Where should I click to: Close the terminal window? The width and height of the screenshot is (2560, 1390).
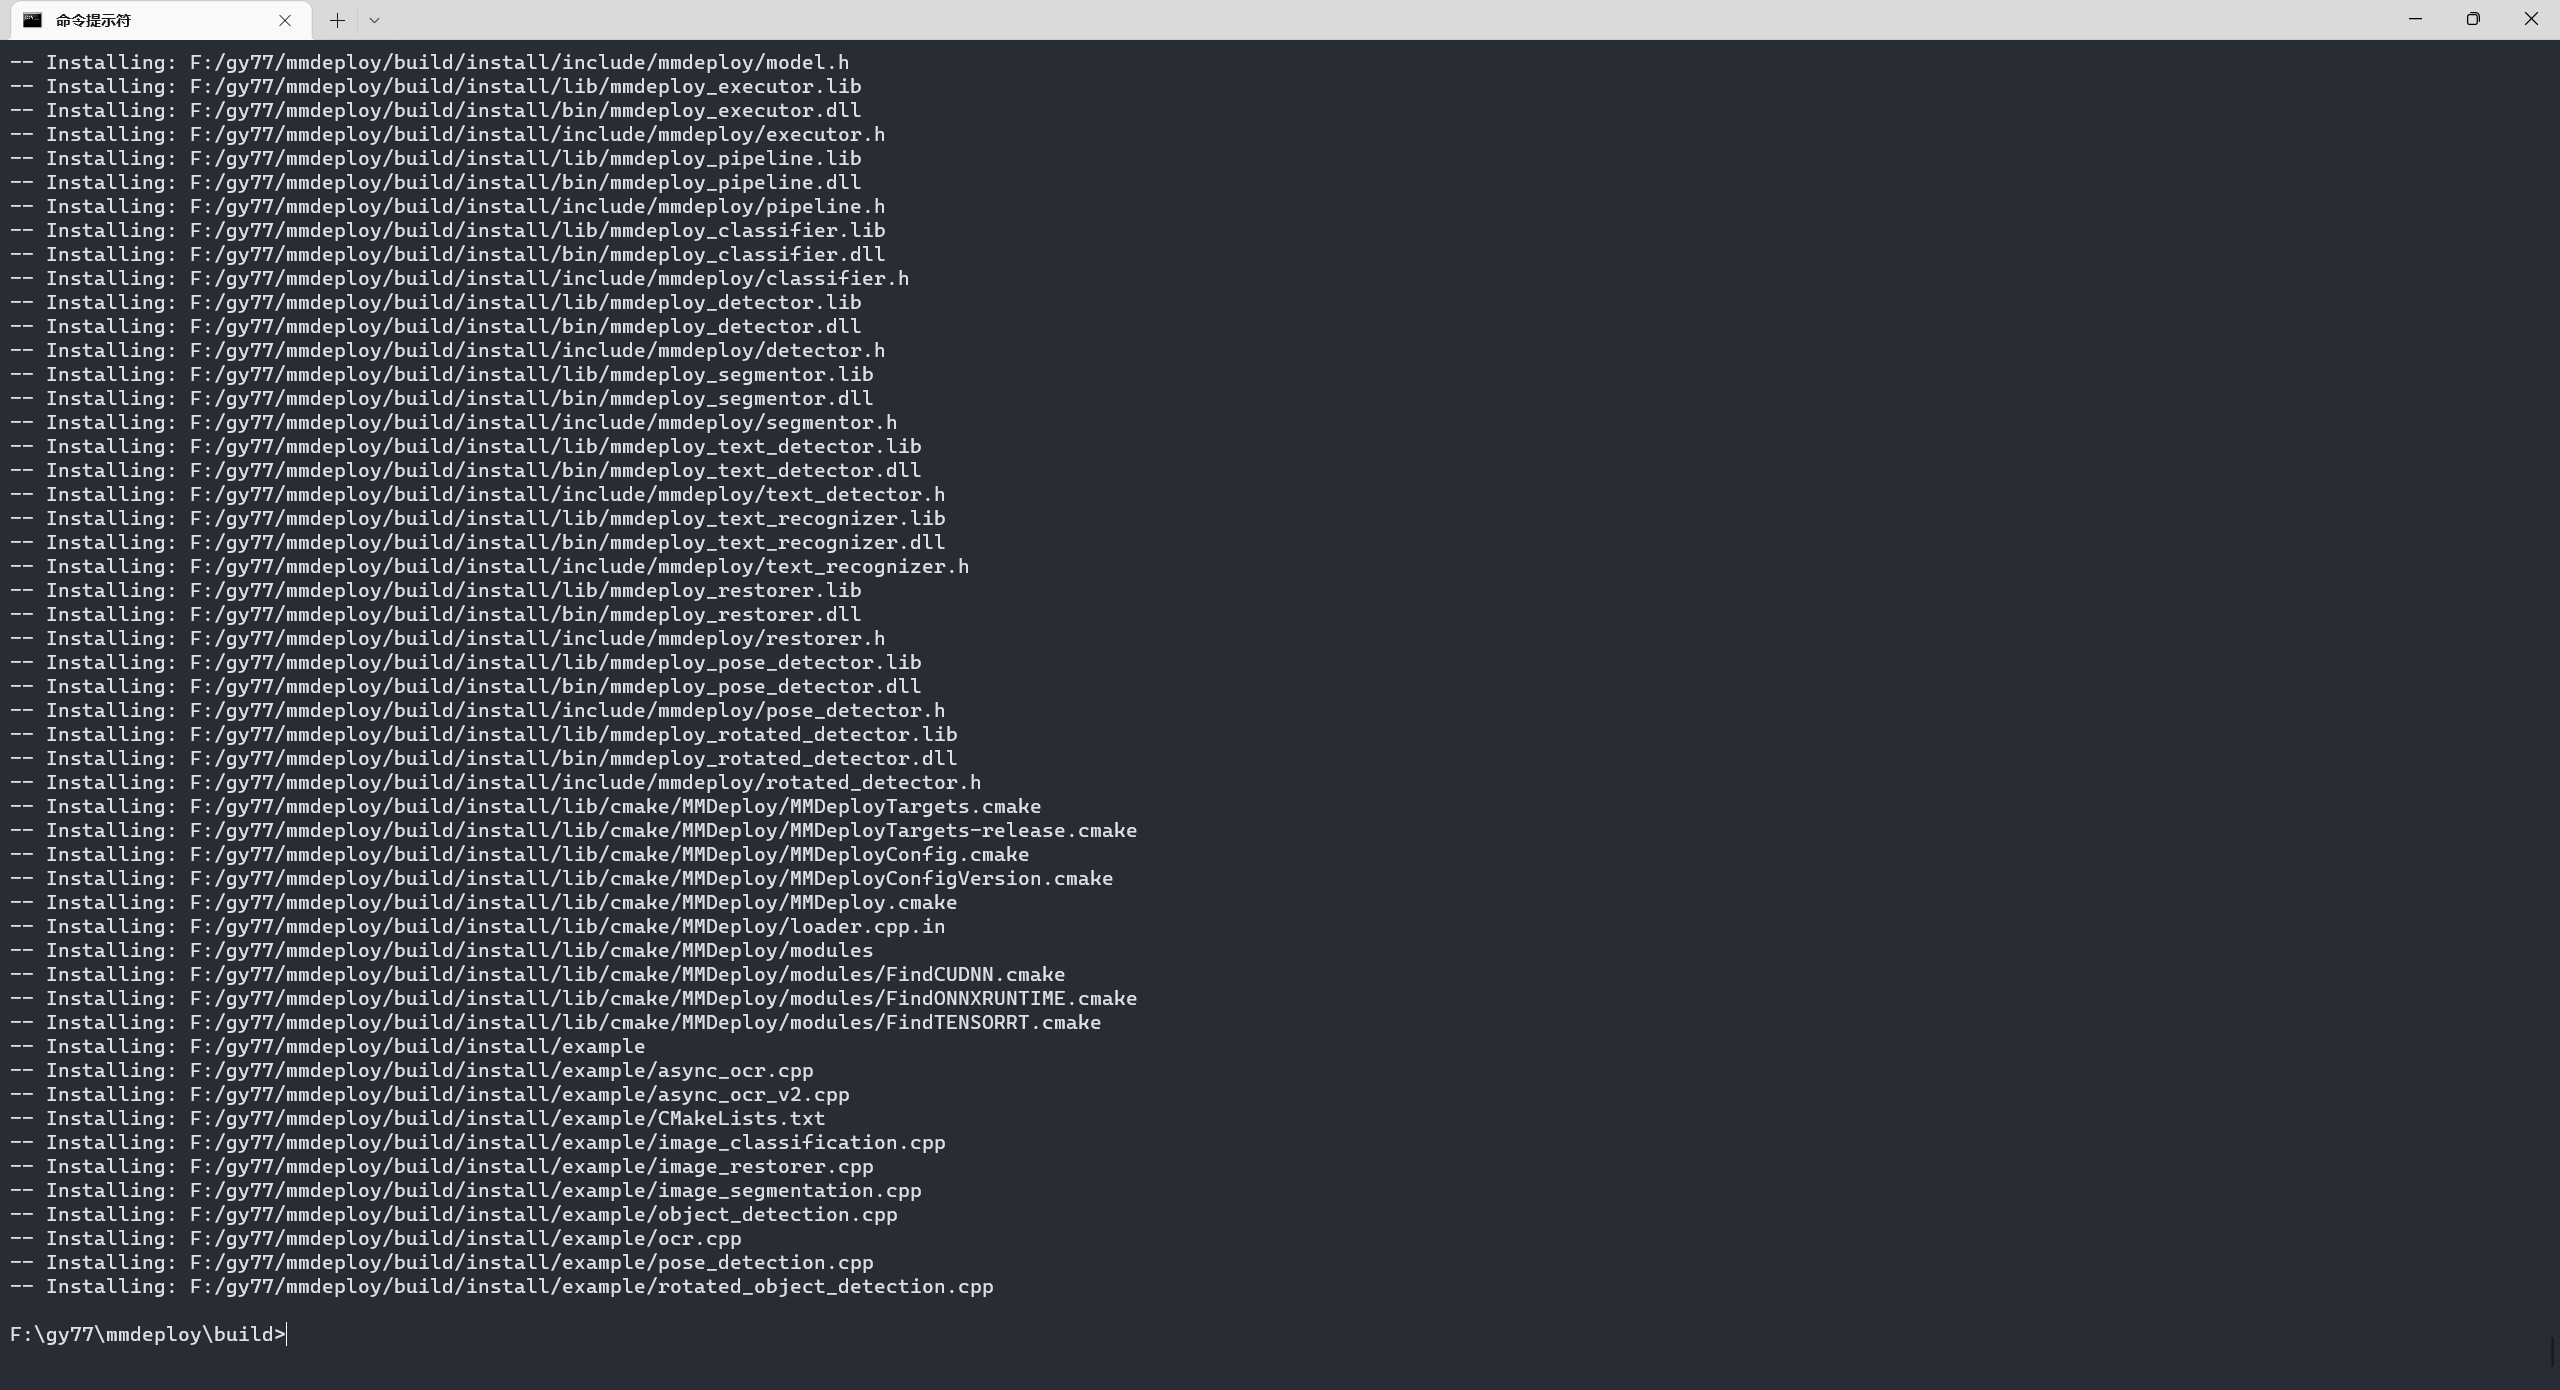(x=2531, y=19)
